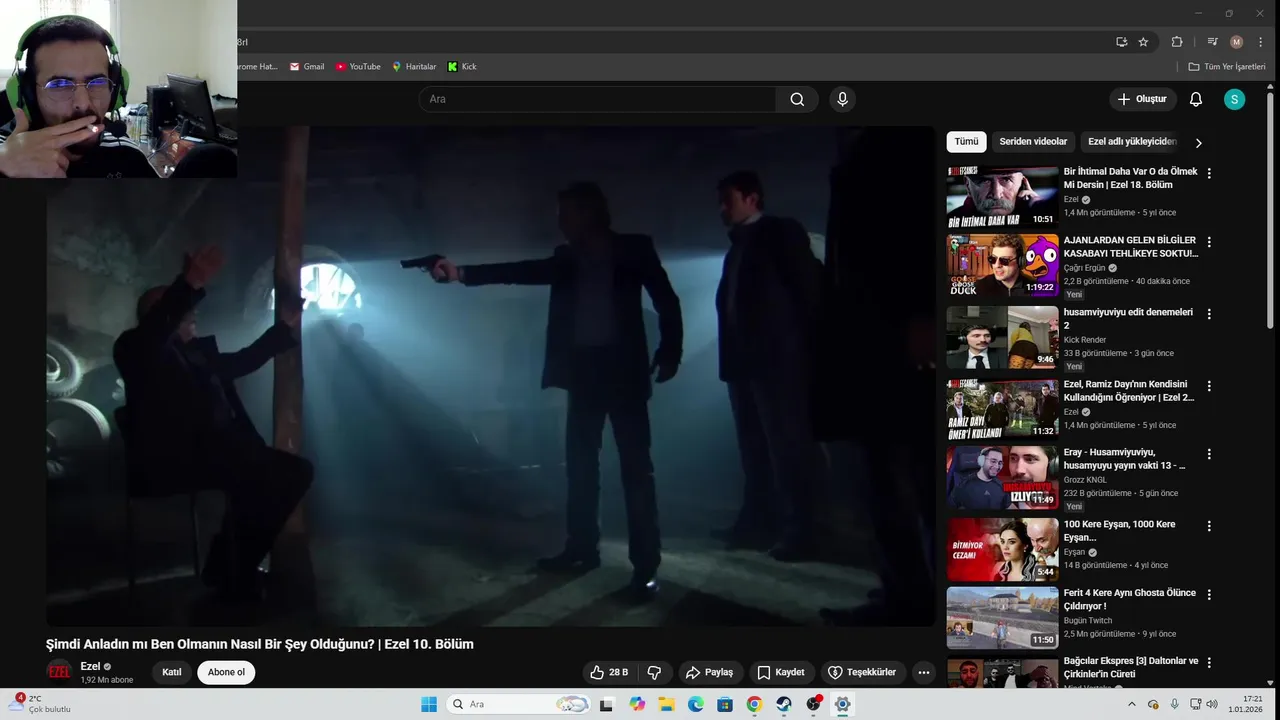Open Haritalar bookmark
Screen dimensions: 1280x720
tap(414, 67)
